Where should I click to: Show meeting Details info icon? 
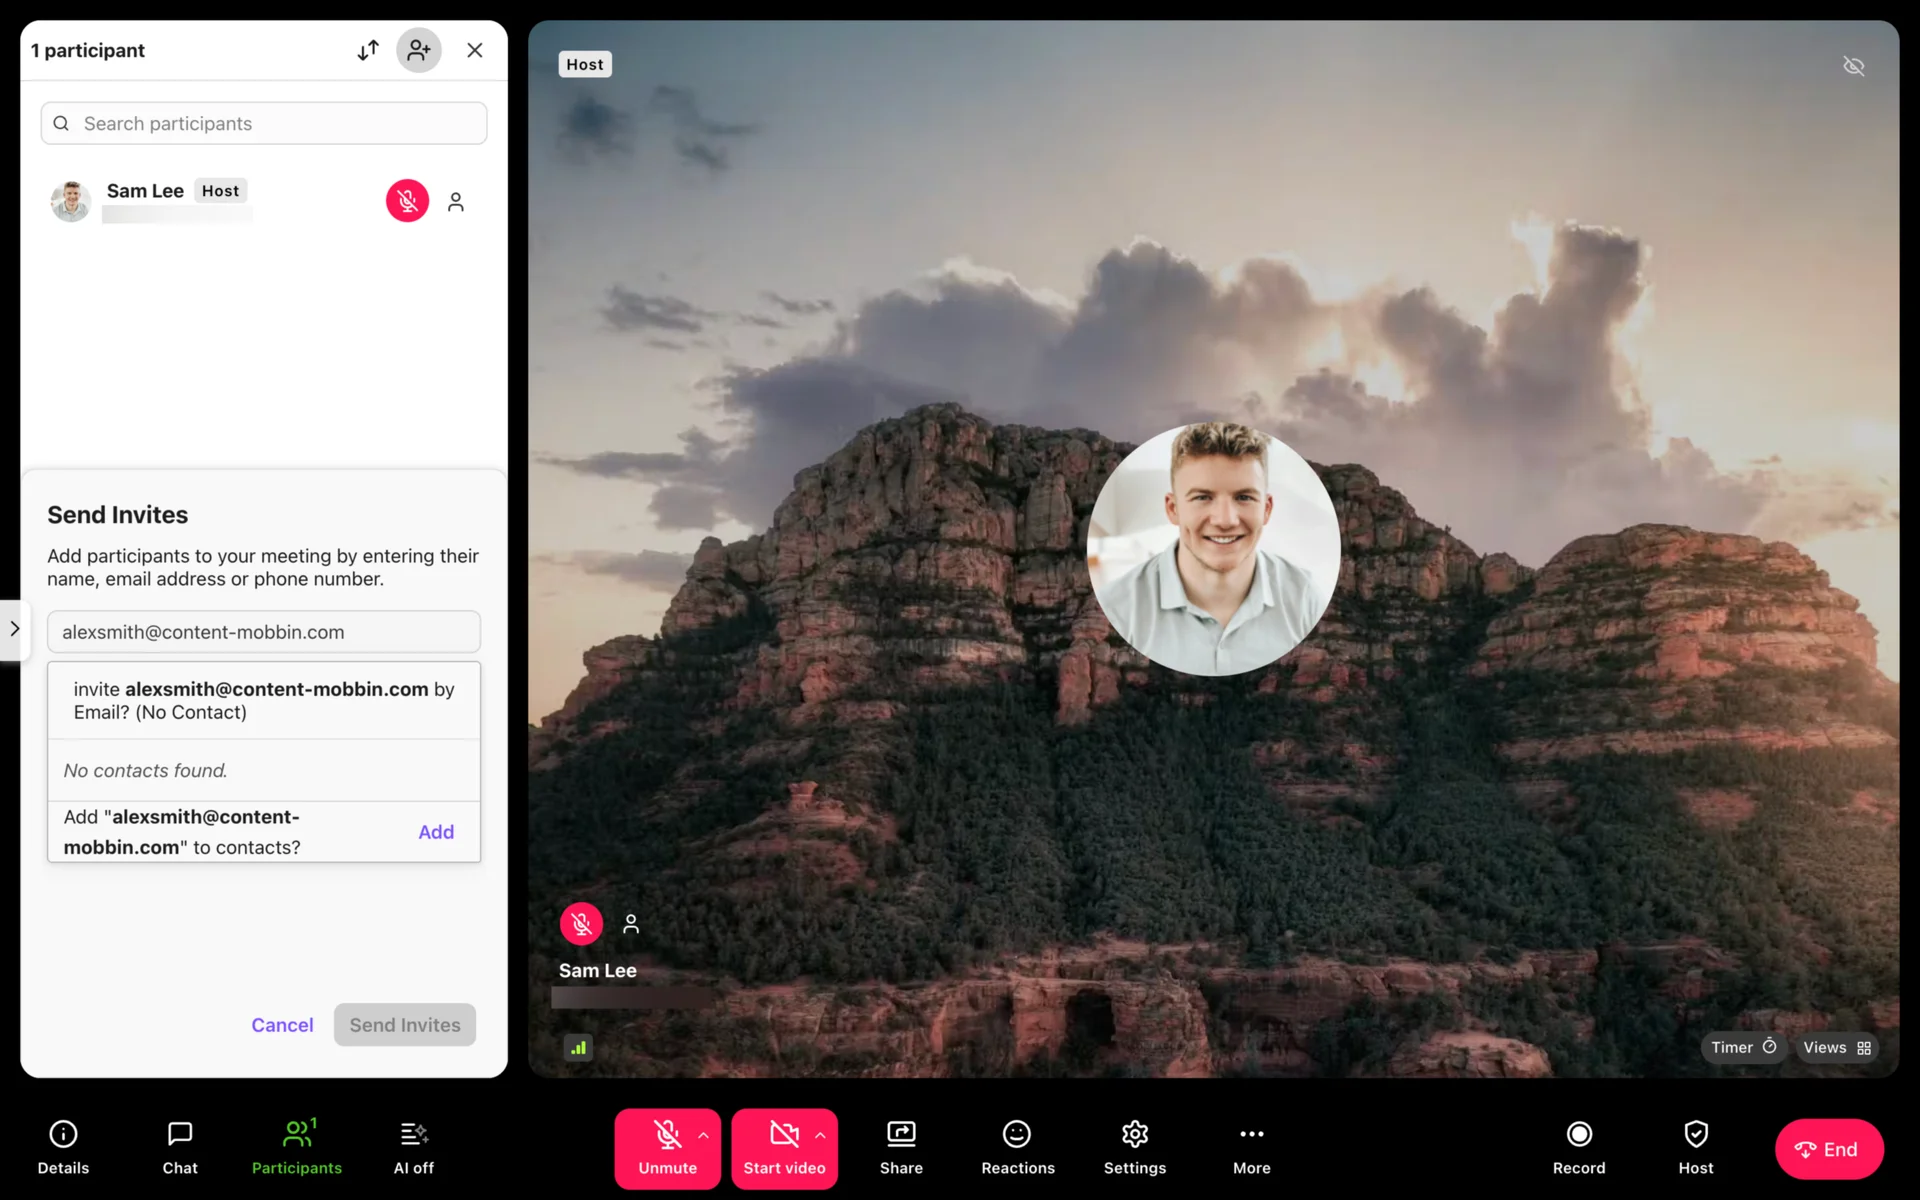pos(63,1147)
